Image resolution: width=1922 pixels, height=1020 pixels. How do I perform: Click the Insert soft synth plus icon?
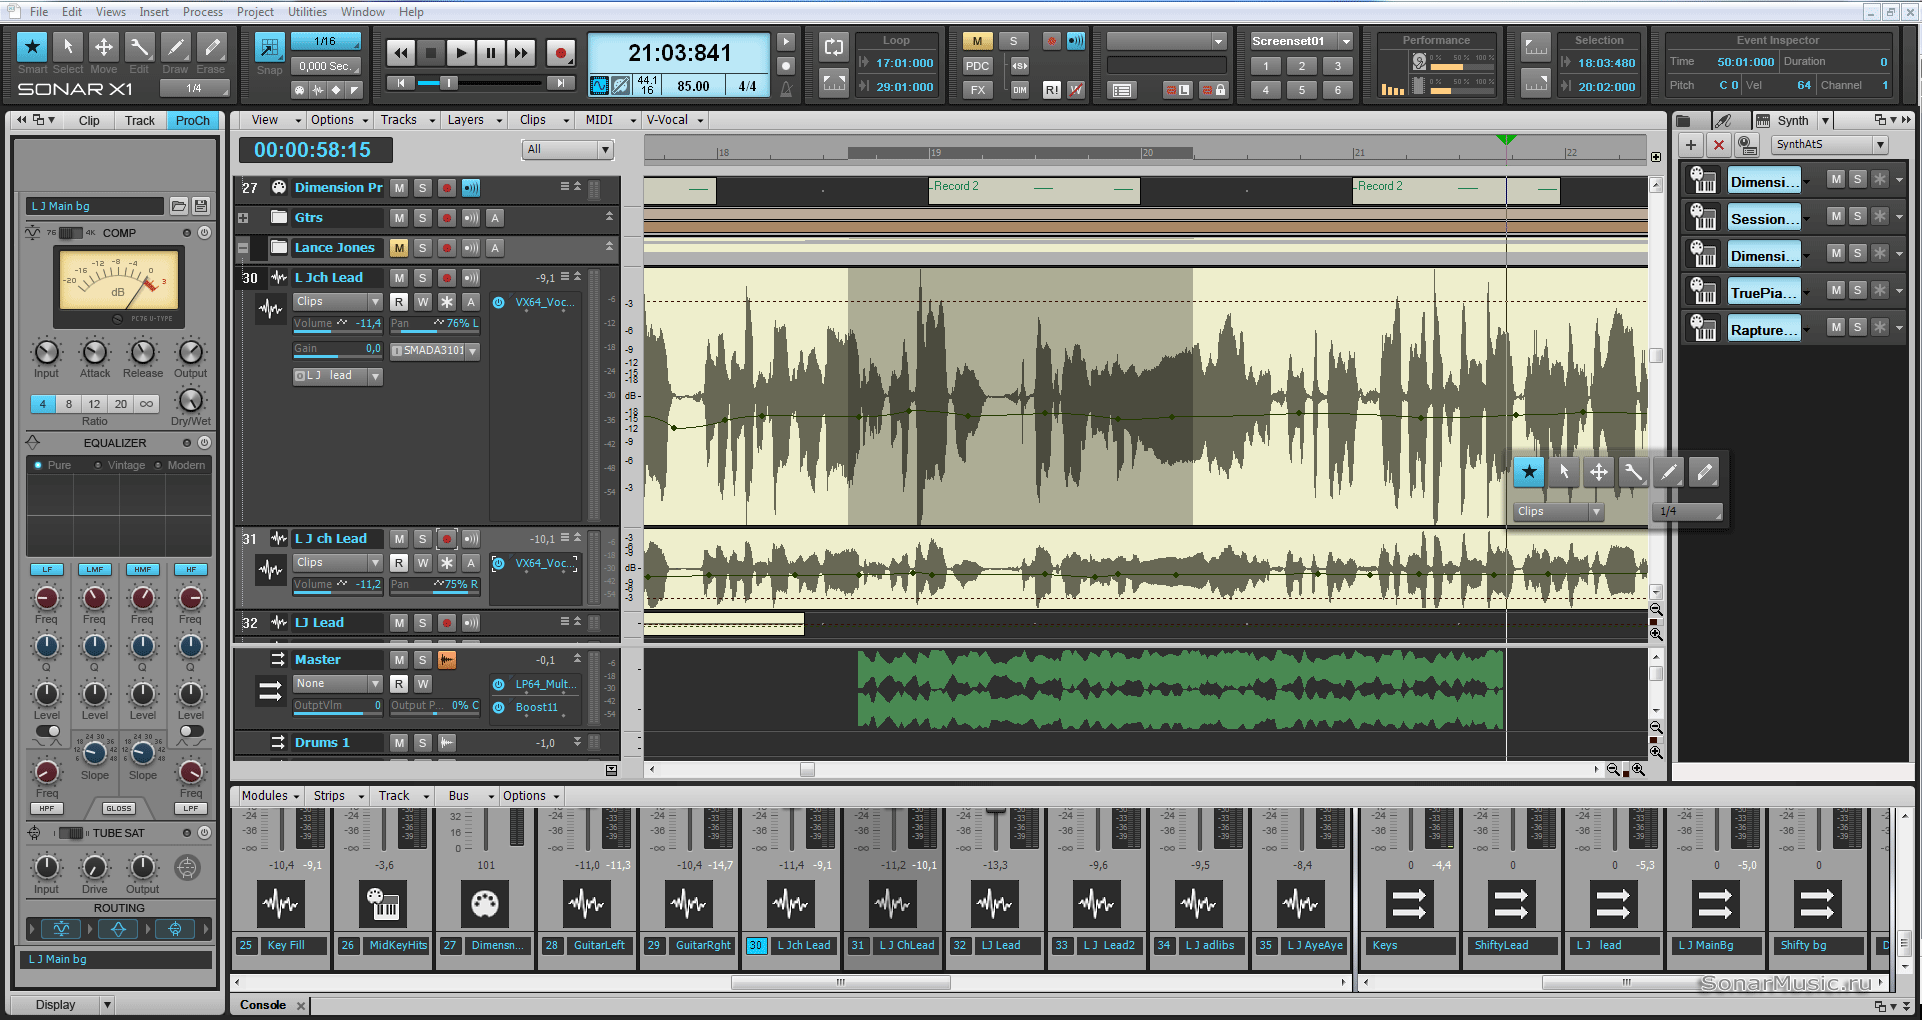click(x=1691, y=145)
